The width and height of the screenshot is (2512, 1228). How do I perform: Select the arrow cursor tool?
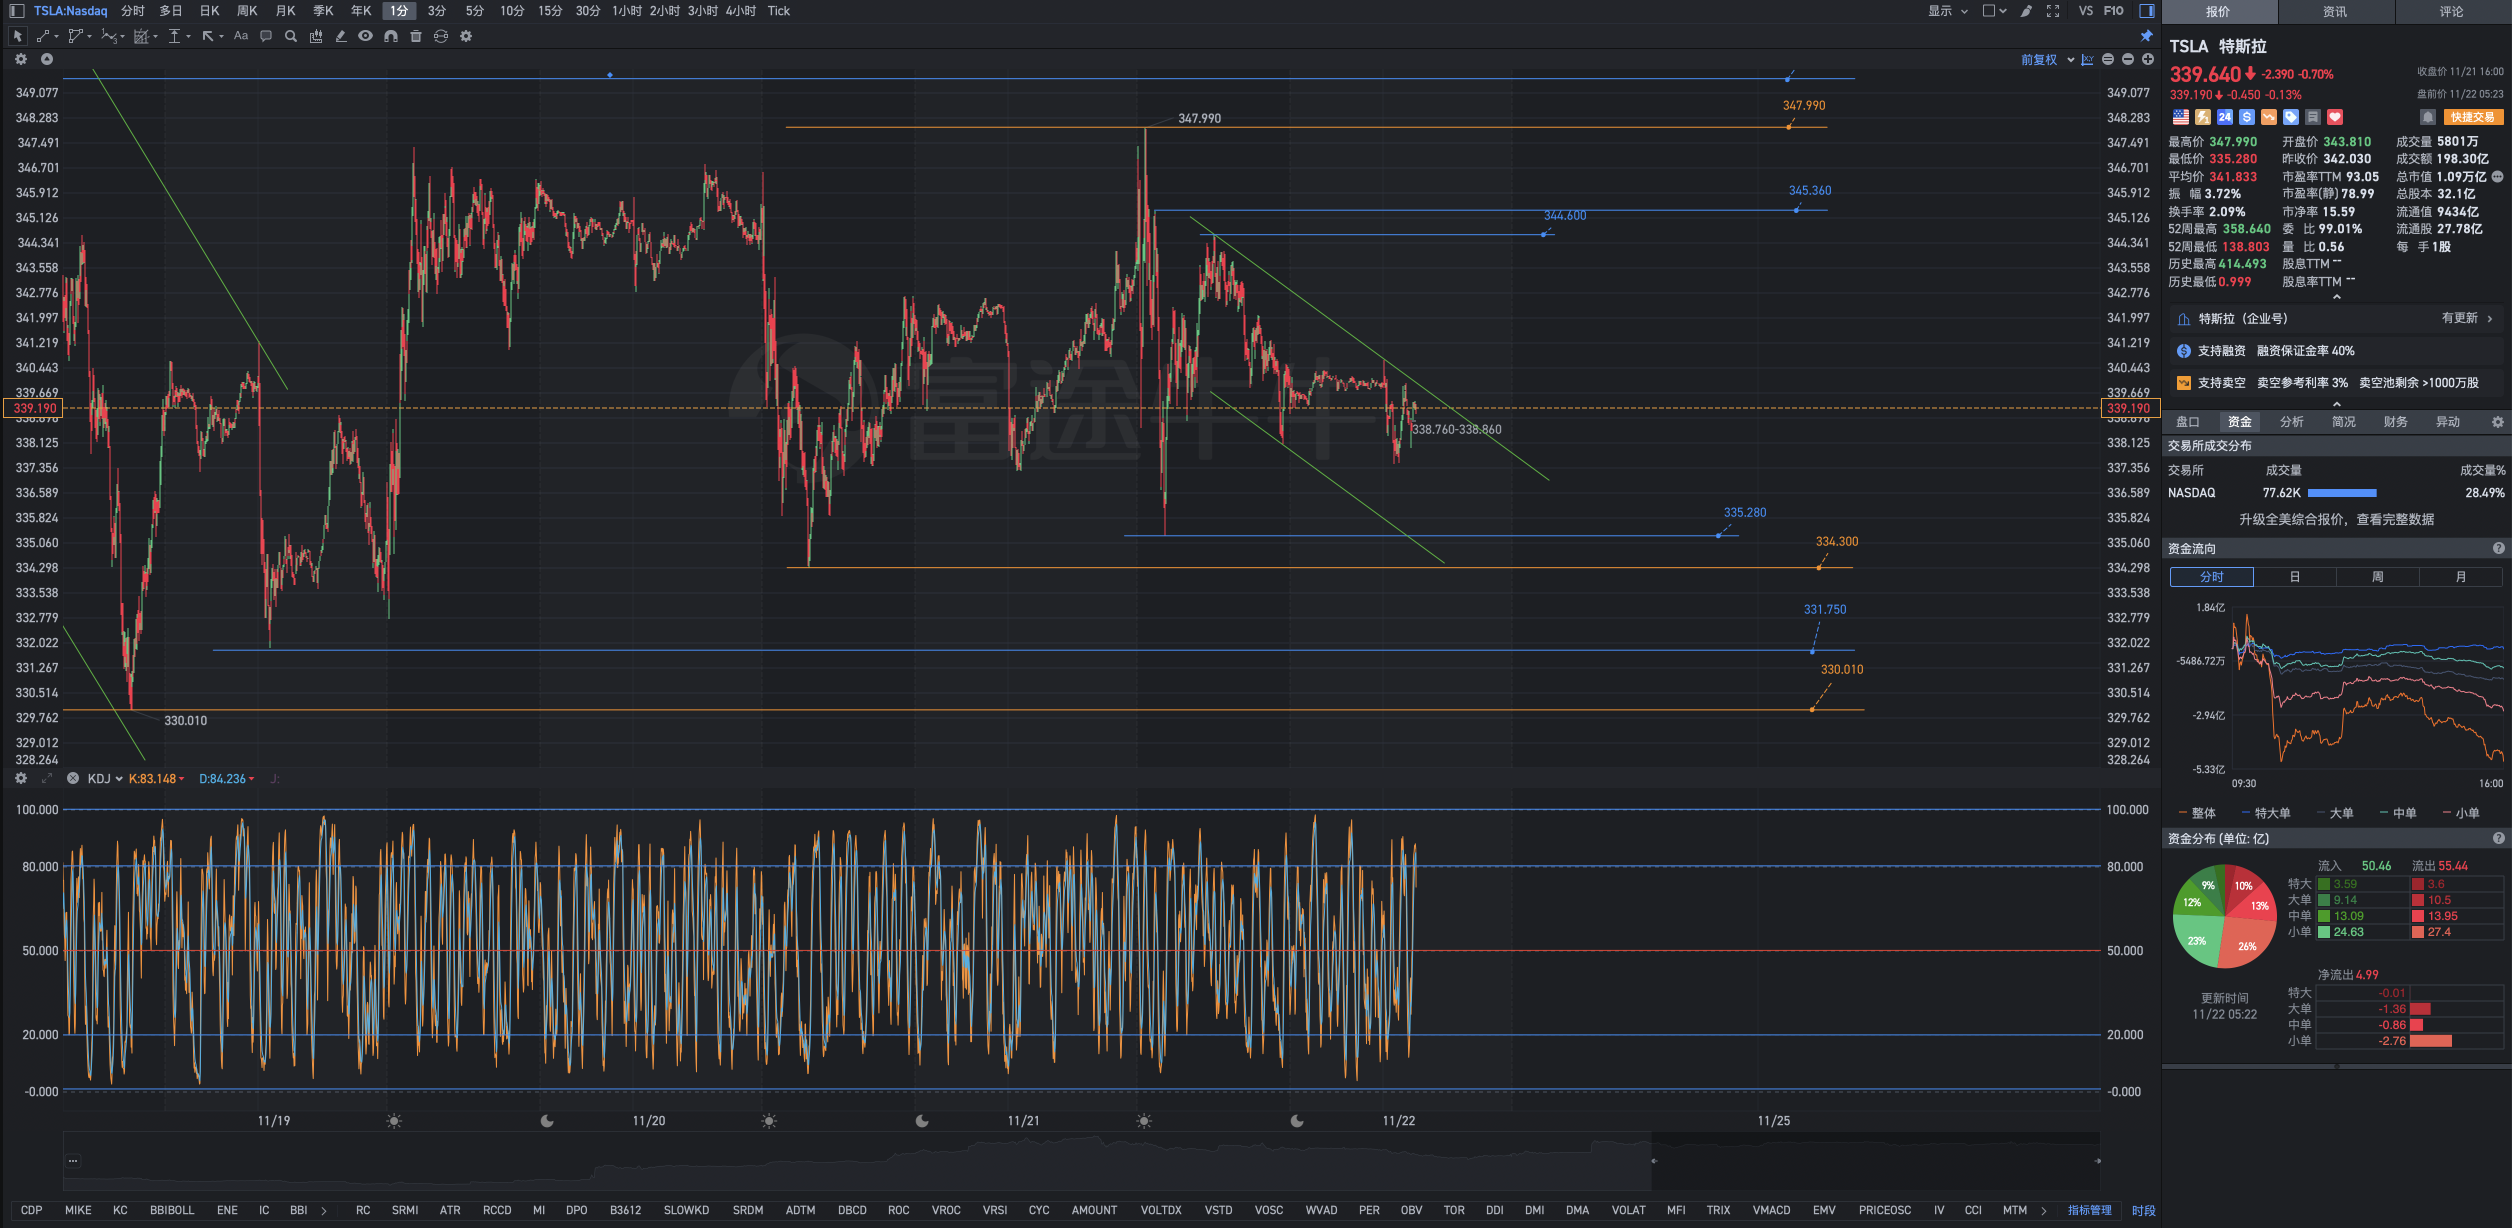[17, 36]
